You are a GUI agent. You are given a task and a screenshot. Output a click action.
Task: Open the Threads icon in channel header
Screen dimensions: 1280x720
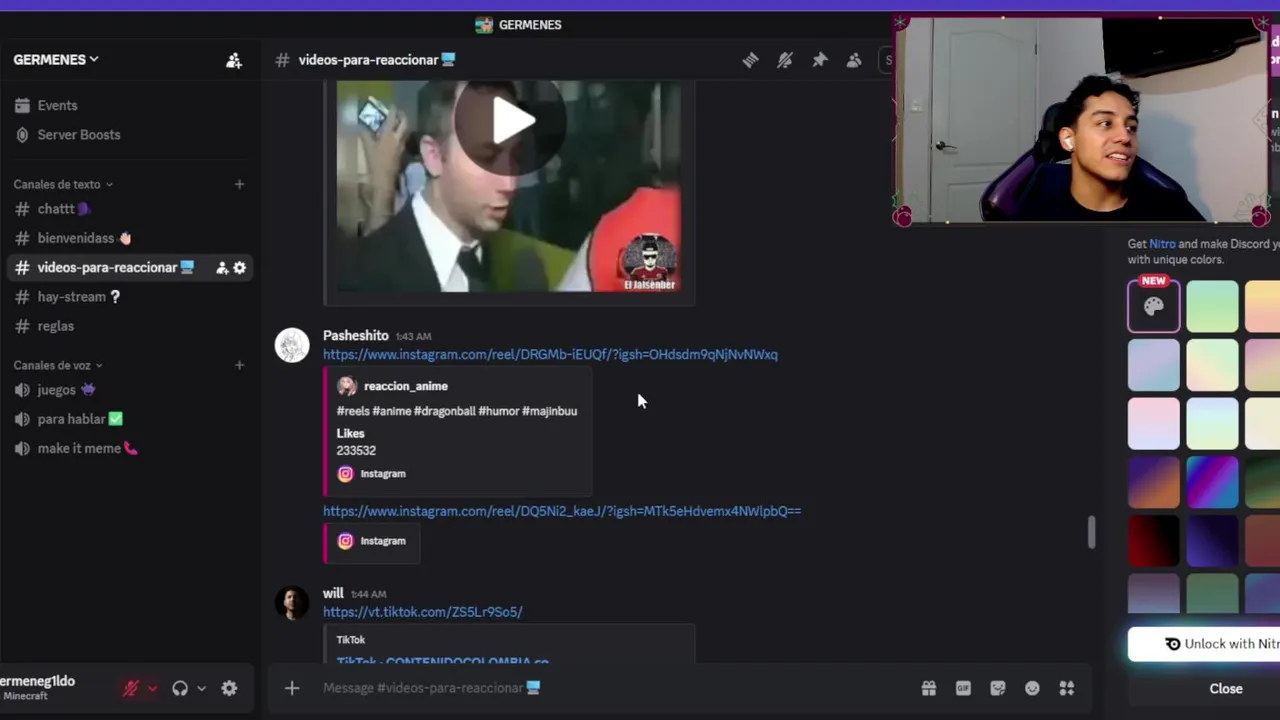pyautogui.click(x=750, y=60)
